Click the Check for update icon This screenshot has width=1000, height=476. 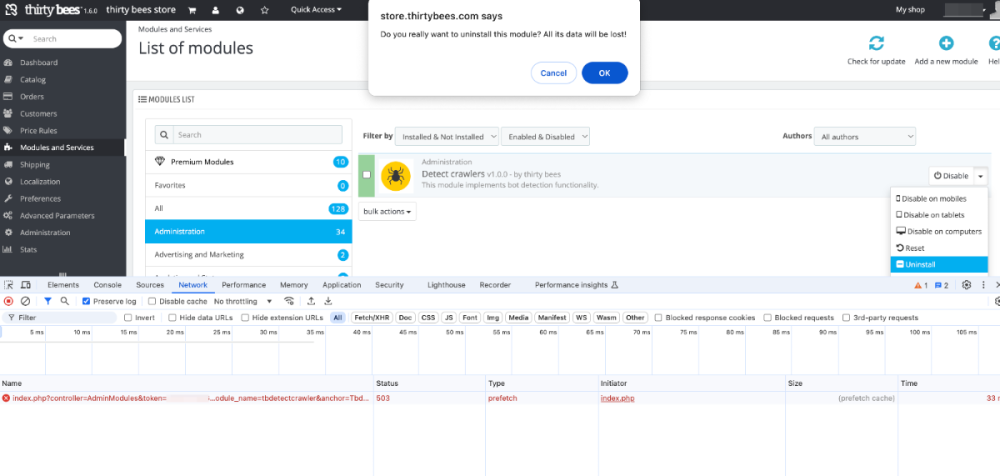876,44
